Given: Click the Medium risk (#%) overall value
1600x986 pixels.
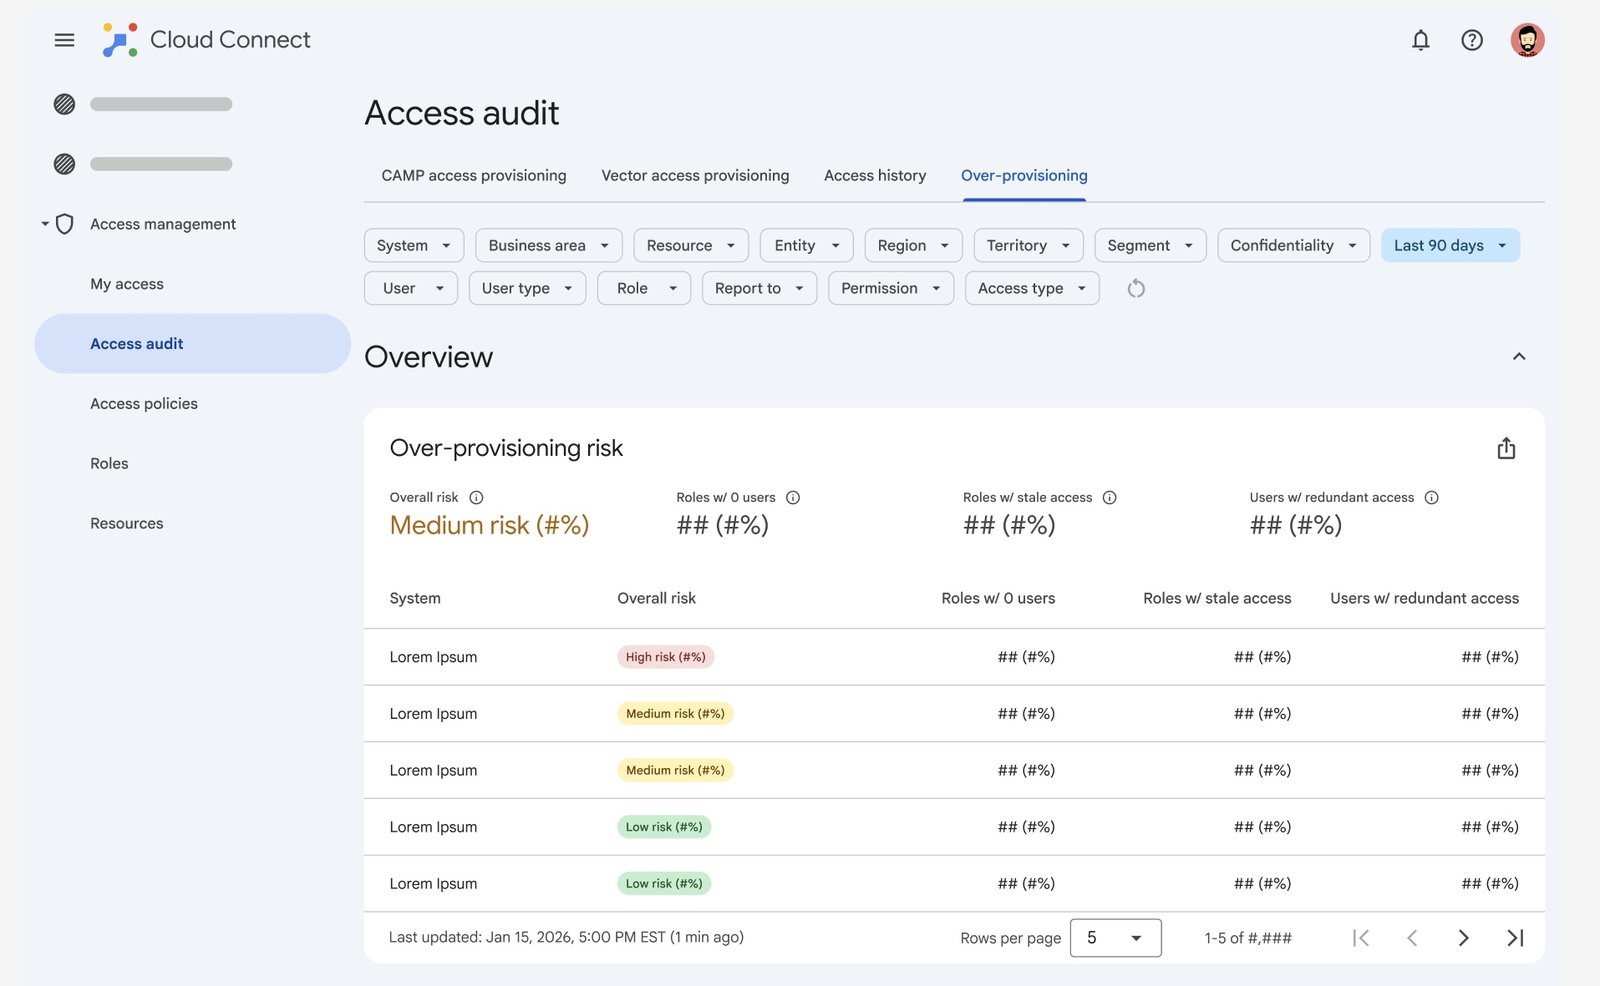Looking at the screenshot, I should coord(489,525).
